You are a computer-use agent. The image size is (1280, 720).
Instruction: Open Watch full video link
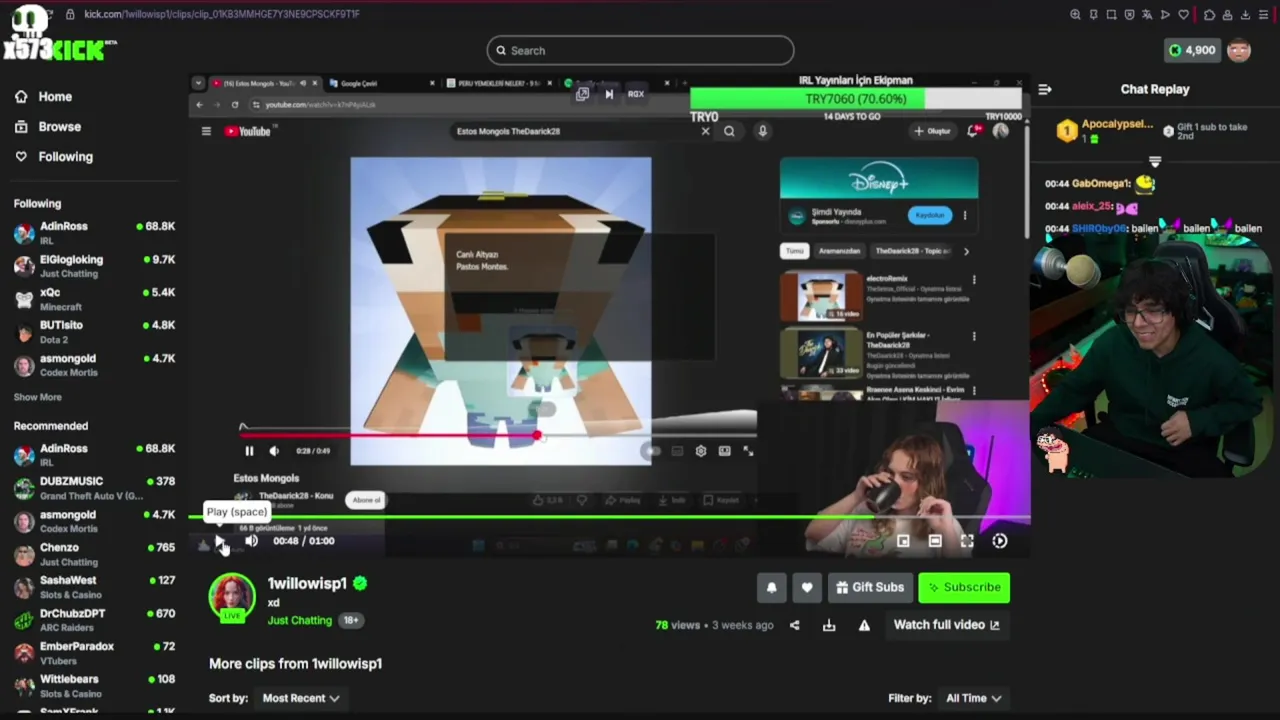(x=946, y=625)
